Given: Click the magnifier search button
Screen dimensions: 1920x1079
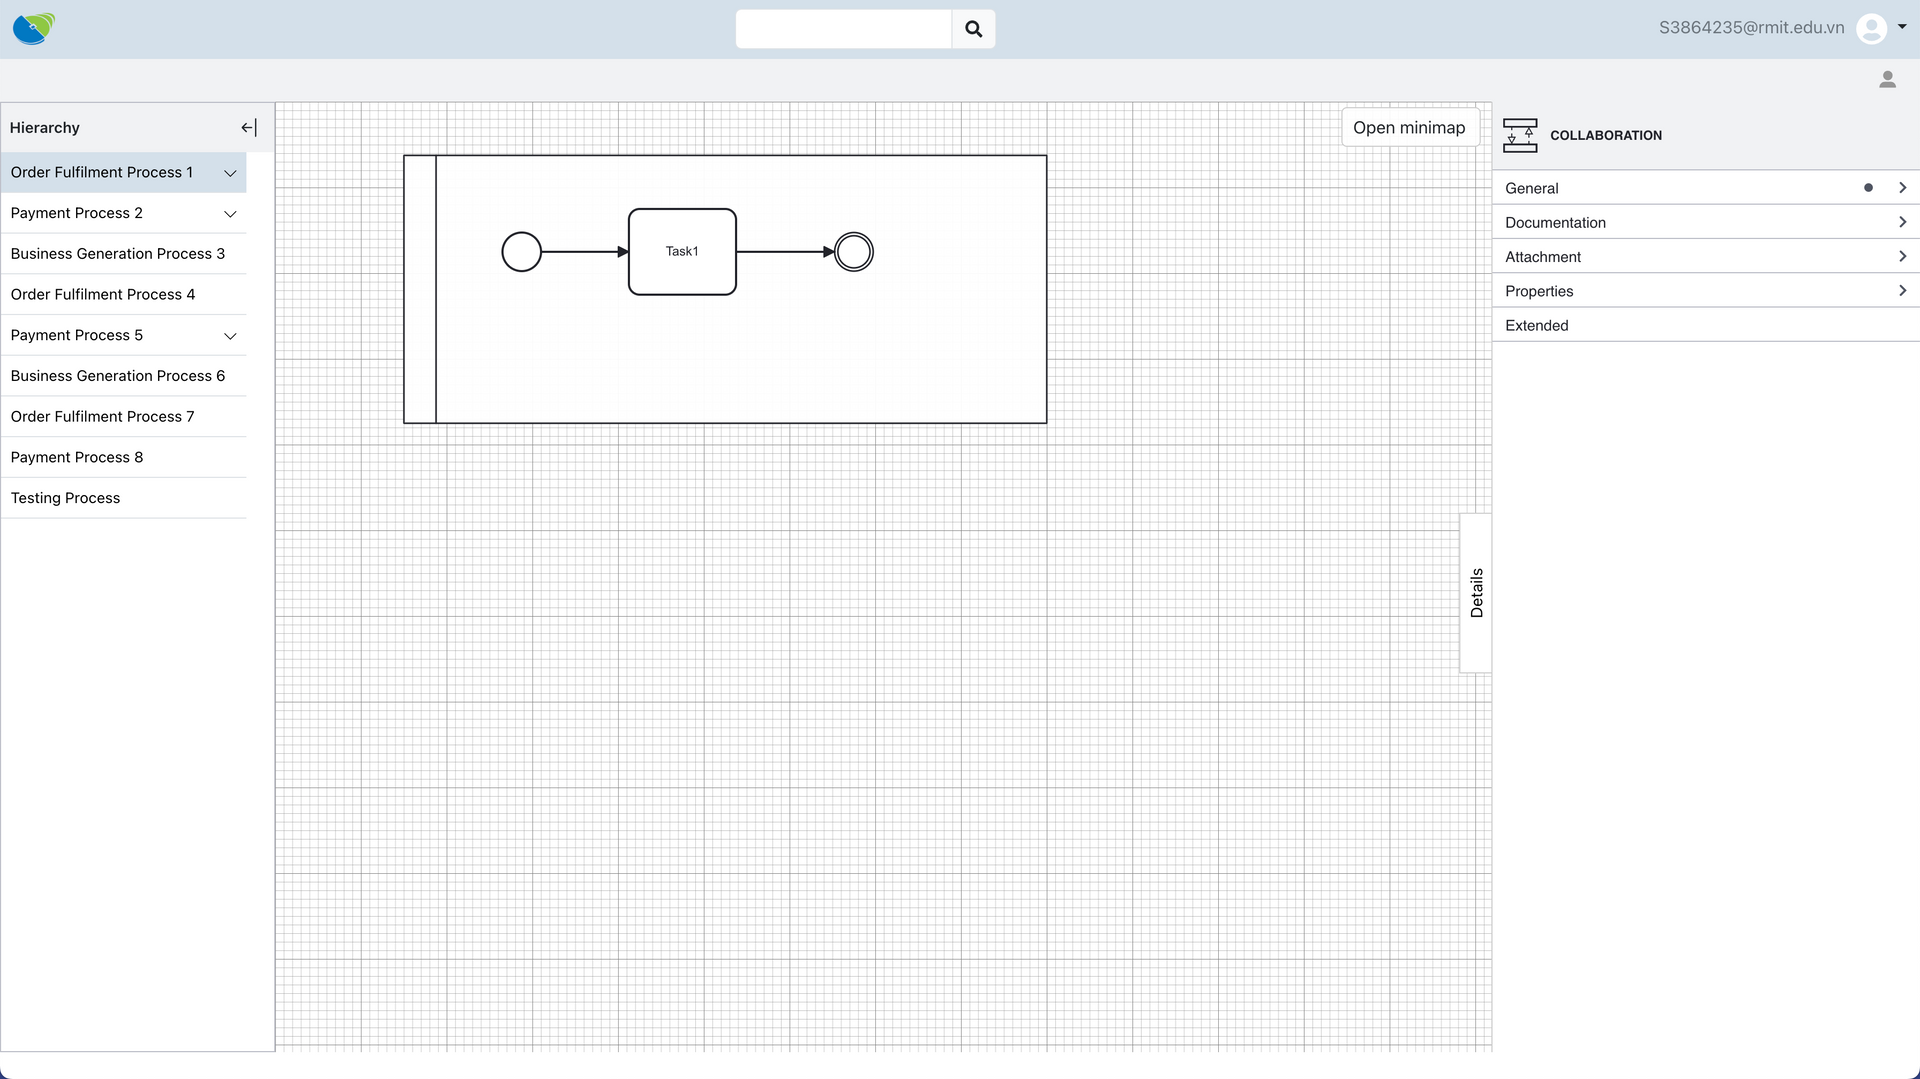Looking at the screenshot, I should tap(973, 29).
